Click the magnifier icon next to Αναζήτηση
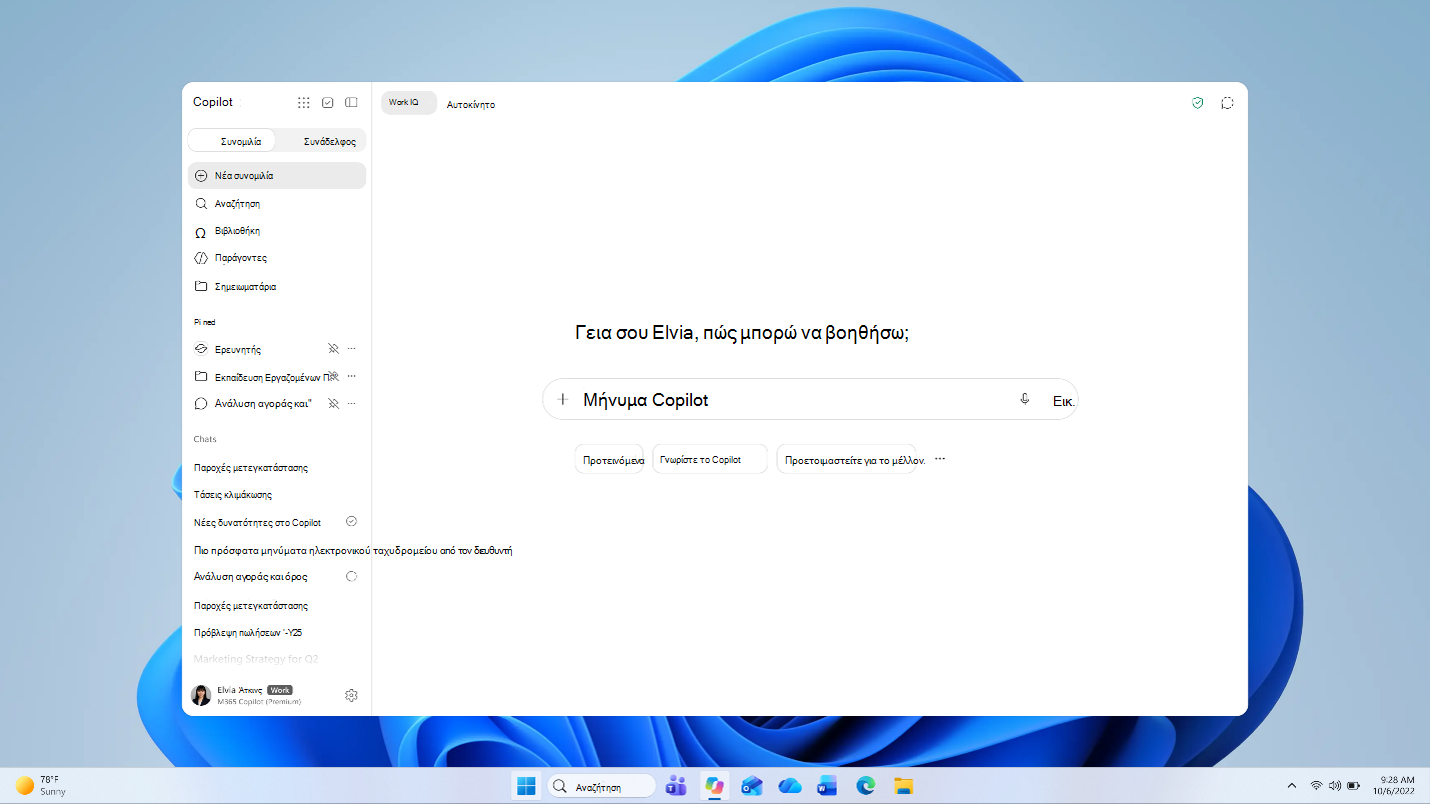Viewport: 1430px width, 804px height. 201,203
